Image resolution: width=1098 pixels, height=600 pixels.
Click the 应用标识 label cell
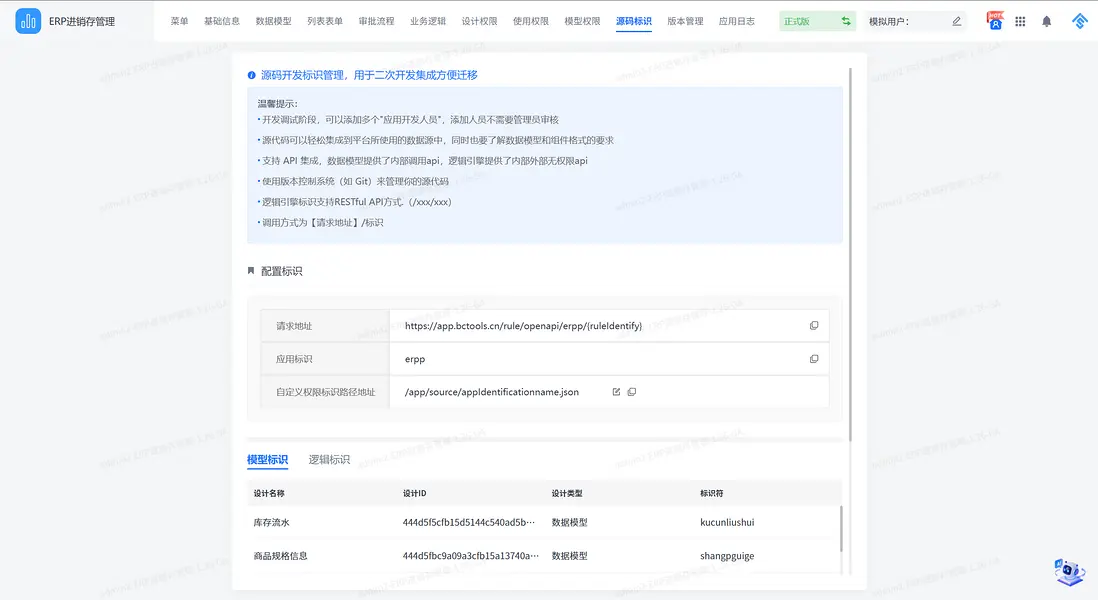tap(325, 358)
